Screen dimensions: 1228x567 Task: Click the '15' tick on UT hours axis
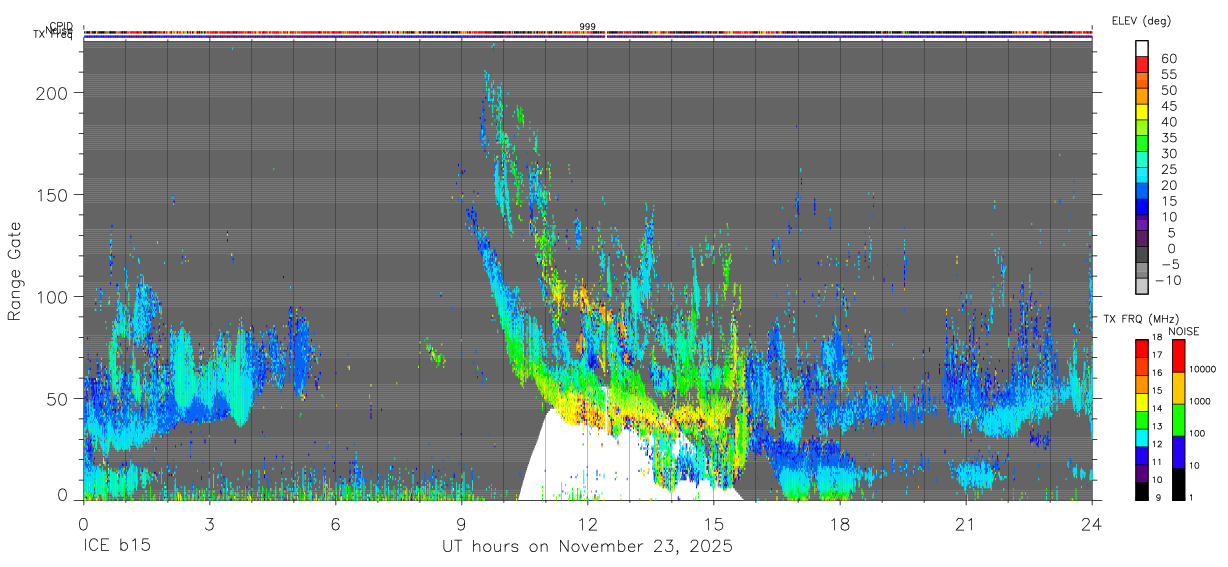tap(714, 524)
